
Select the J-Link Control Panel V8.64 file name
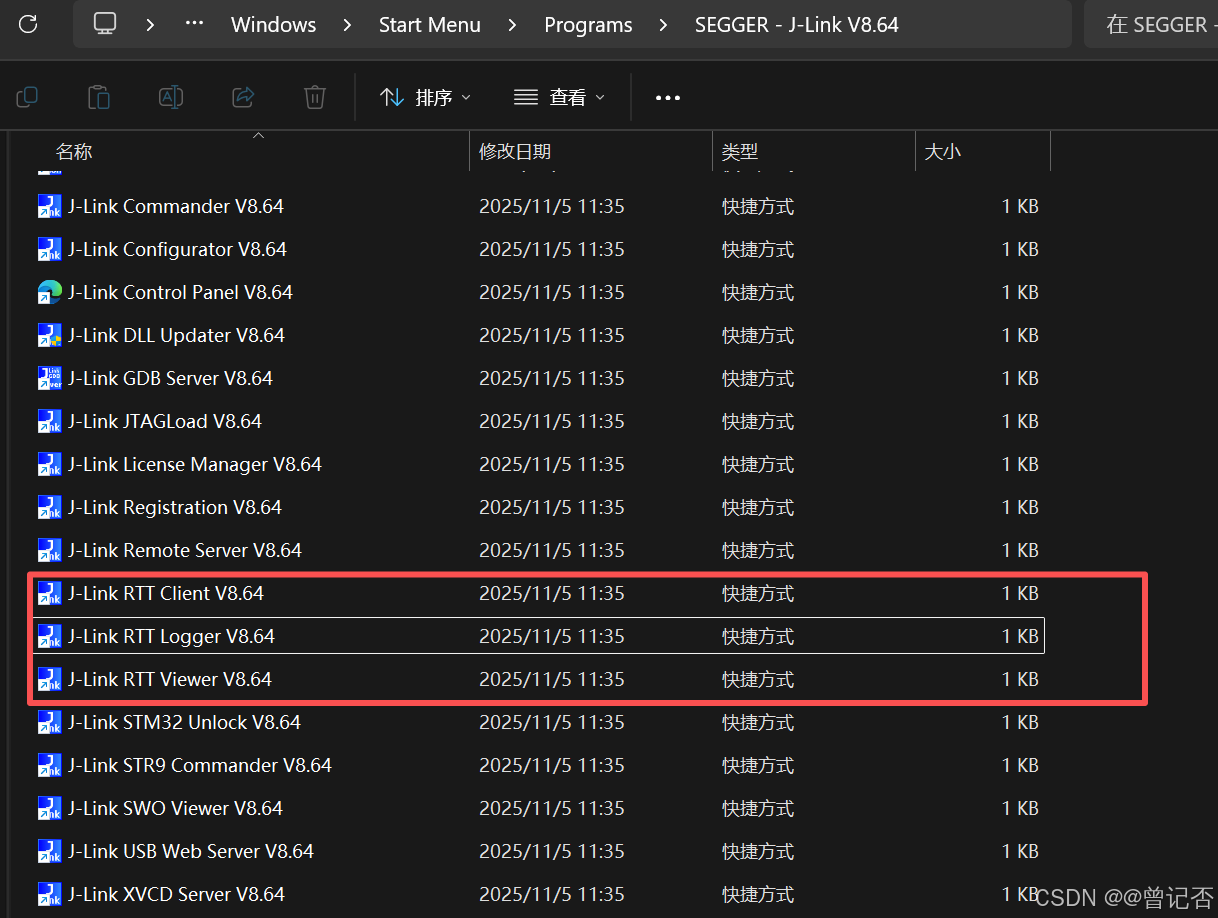[181, 293]
